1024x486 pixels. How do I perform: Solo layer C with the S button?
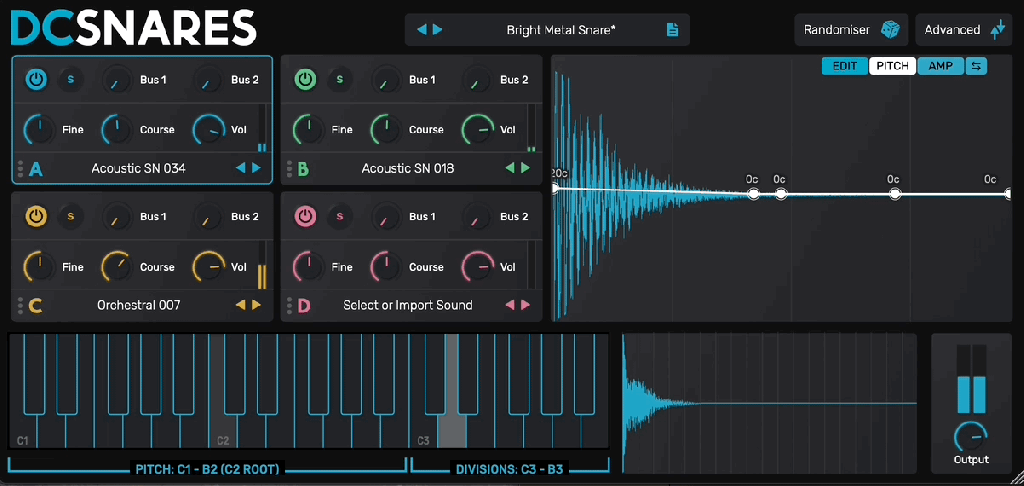point(70,216)
